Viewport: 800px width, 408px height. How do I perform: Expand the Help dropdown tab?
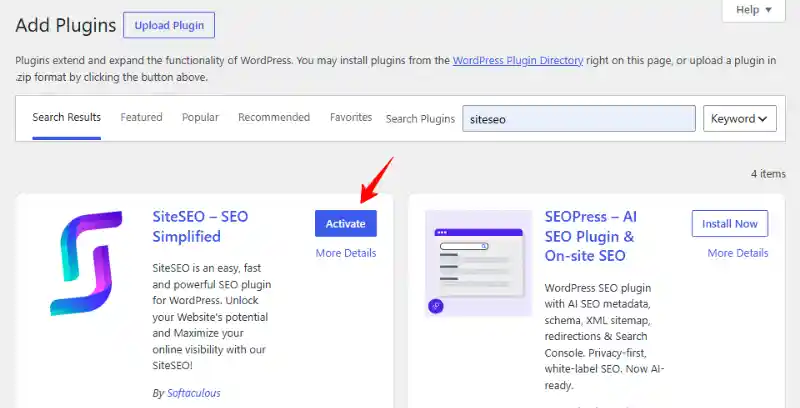pos(754,10)
